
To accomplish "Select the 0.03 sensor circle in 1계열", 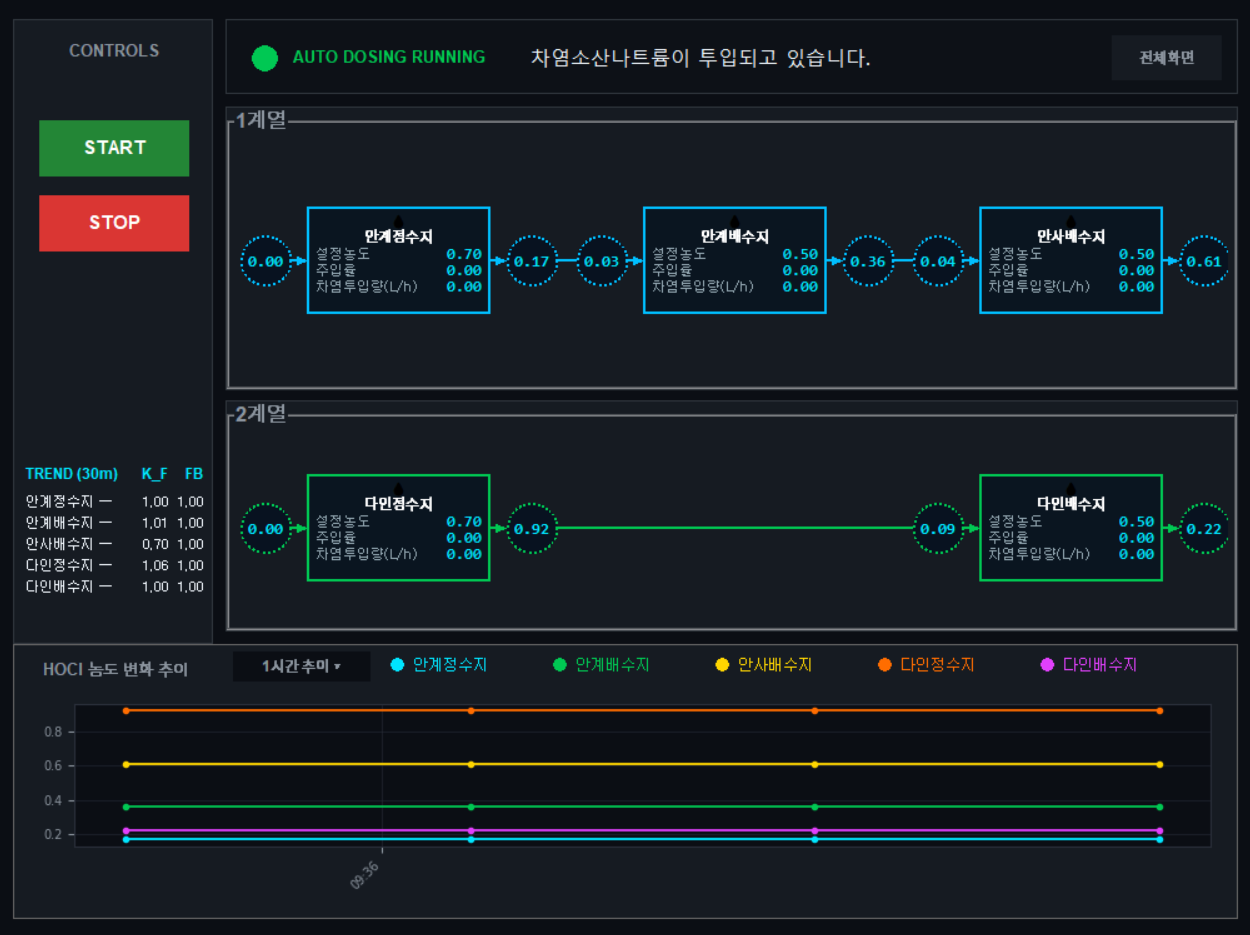I will tap(602, 262).
